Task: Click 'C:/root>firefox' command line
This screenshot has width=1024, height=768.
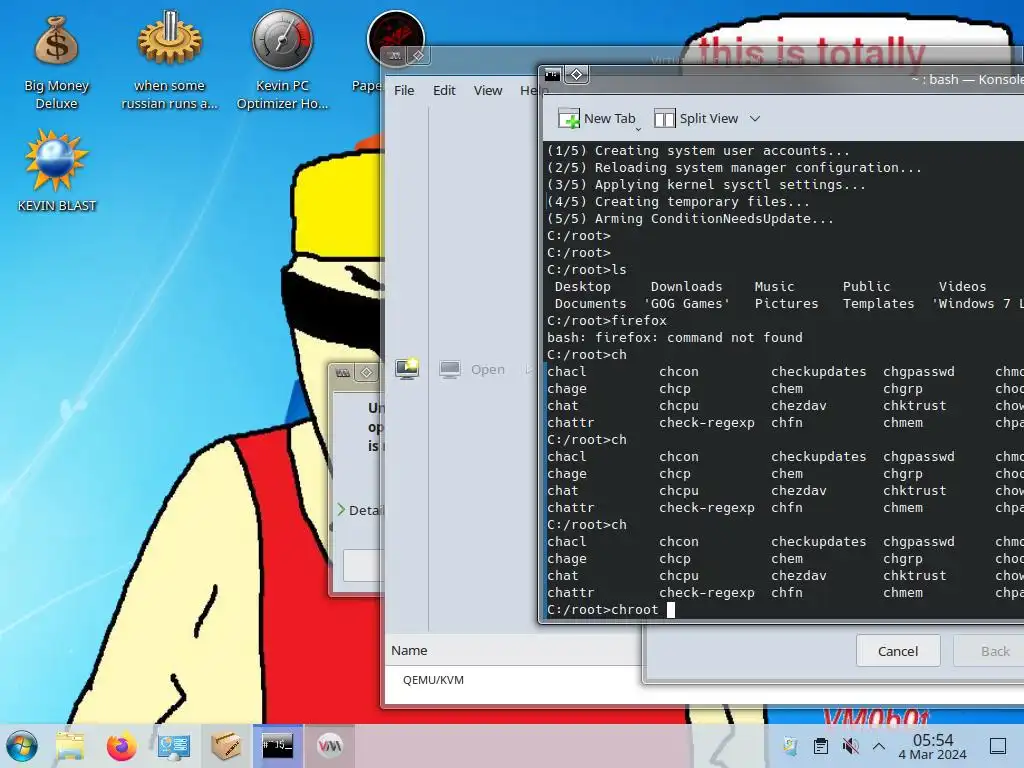Action: [x=607, y=321]
